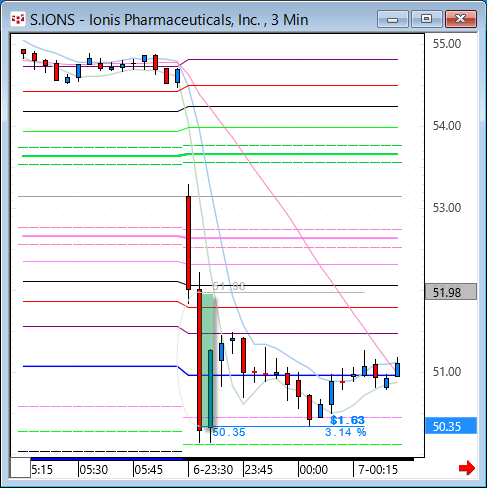Viewport: 487px width, 488px height.
Task: Click the green shaded measurement rectangle
Action: point(208,360)
